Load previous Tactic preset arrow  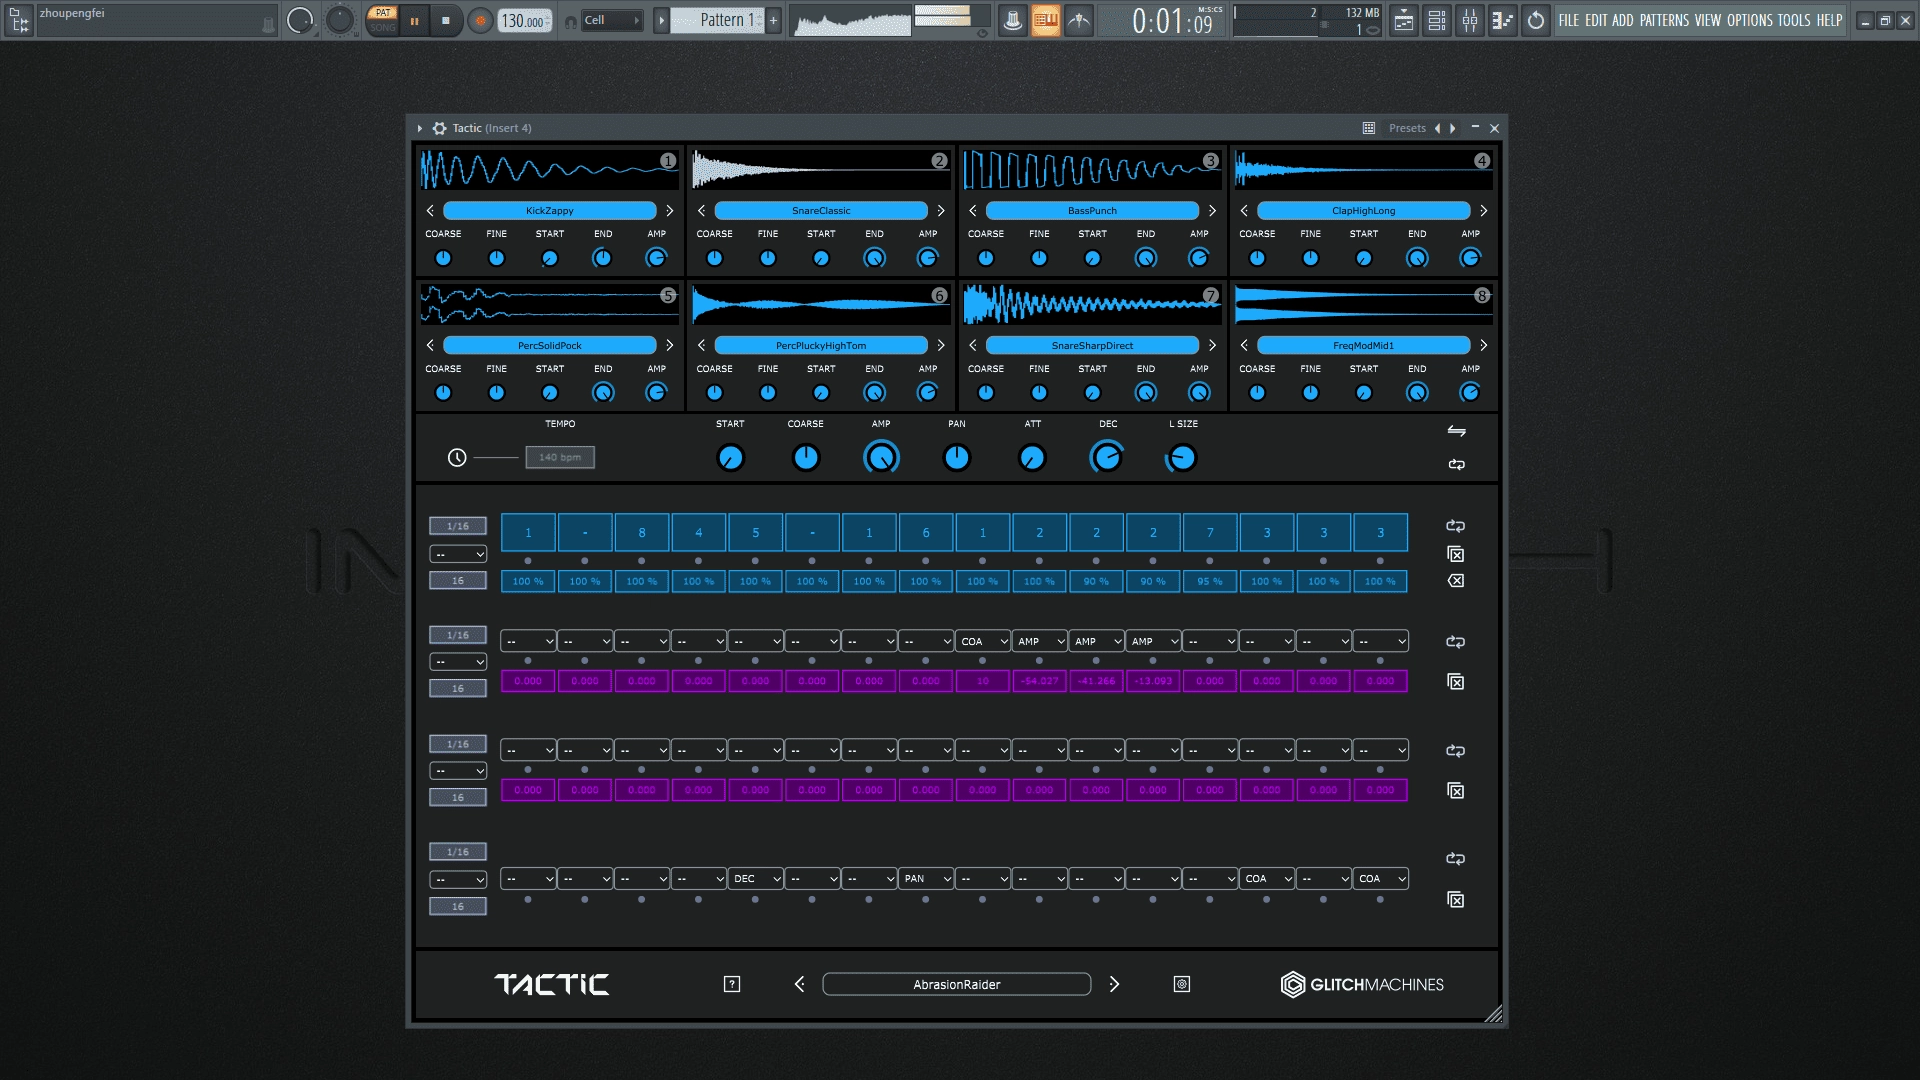tap(799, 984)
